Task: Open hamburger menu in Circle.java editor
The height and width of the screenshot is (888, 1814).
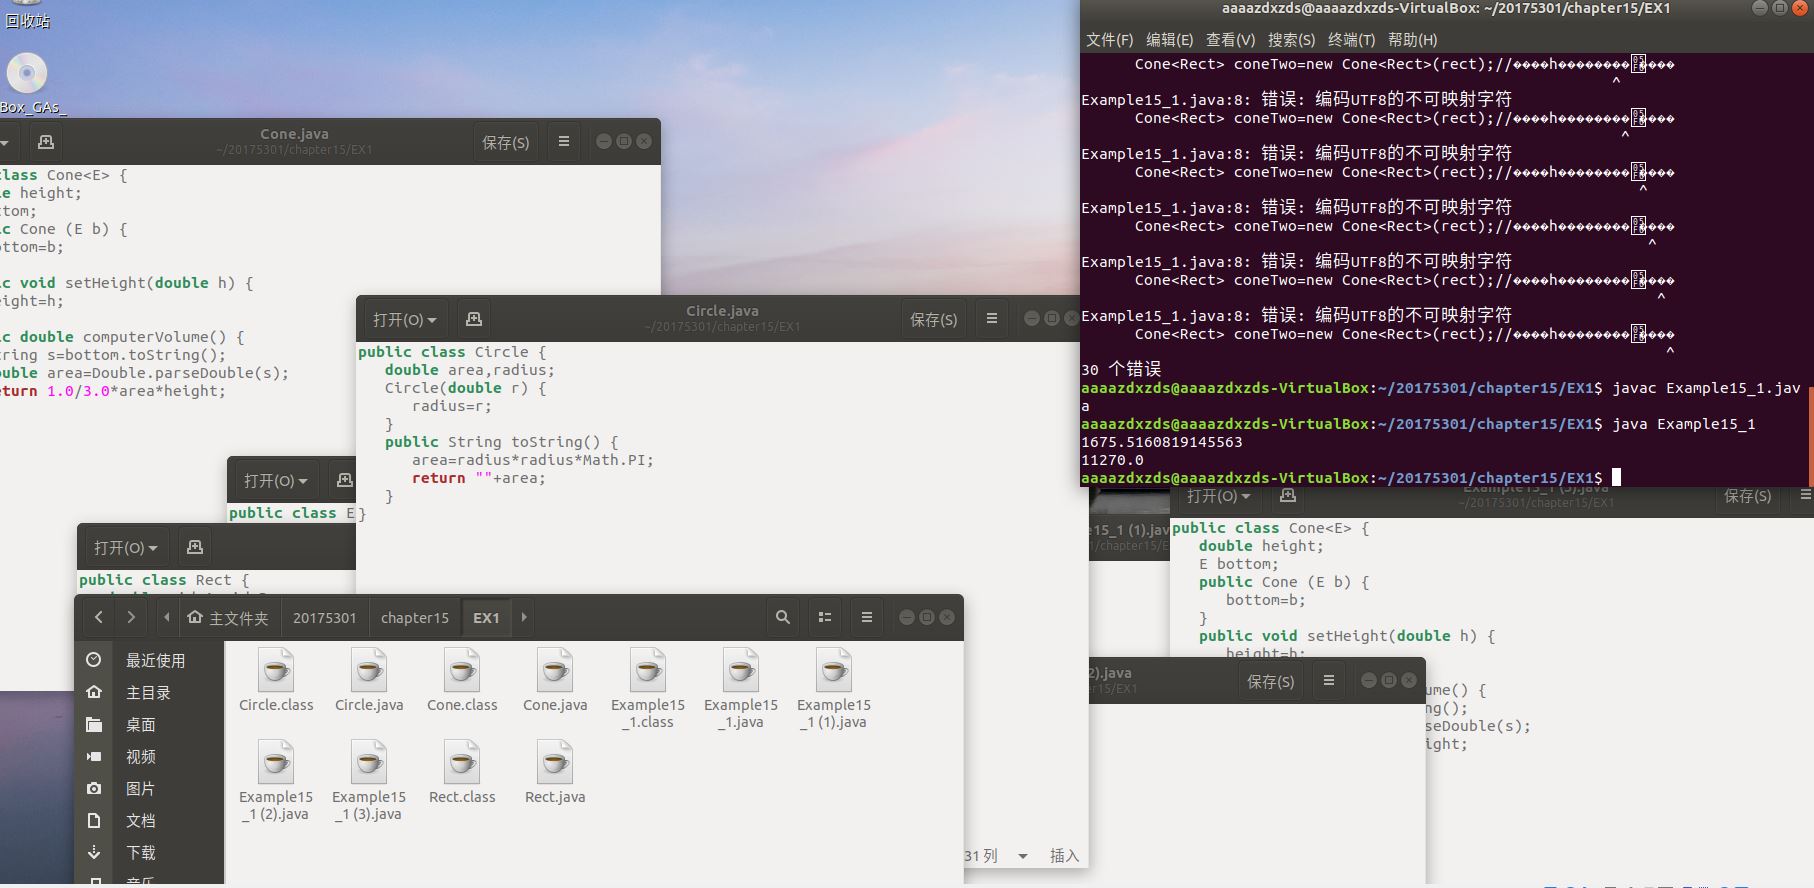Action: coord(992,319)
